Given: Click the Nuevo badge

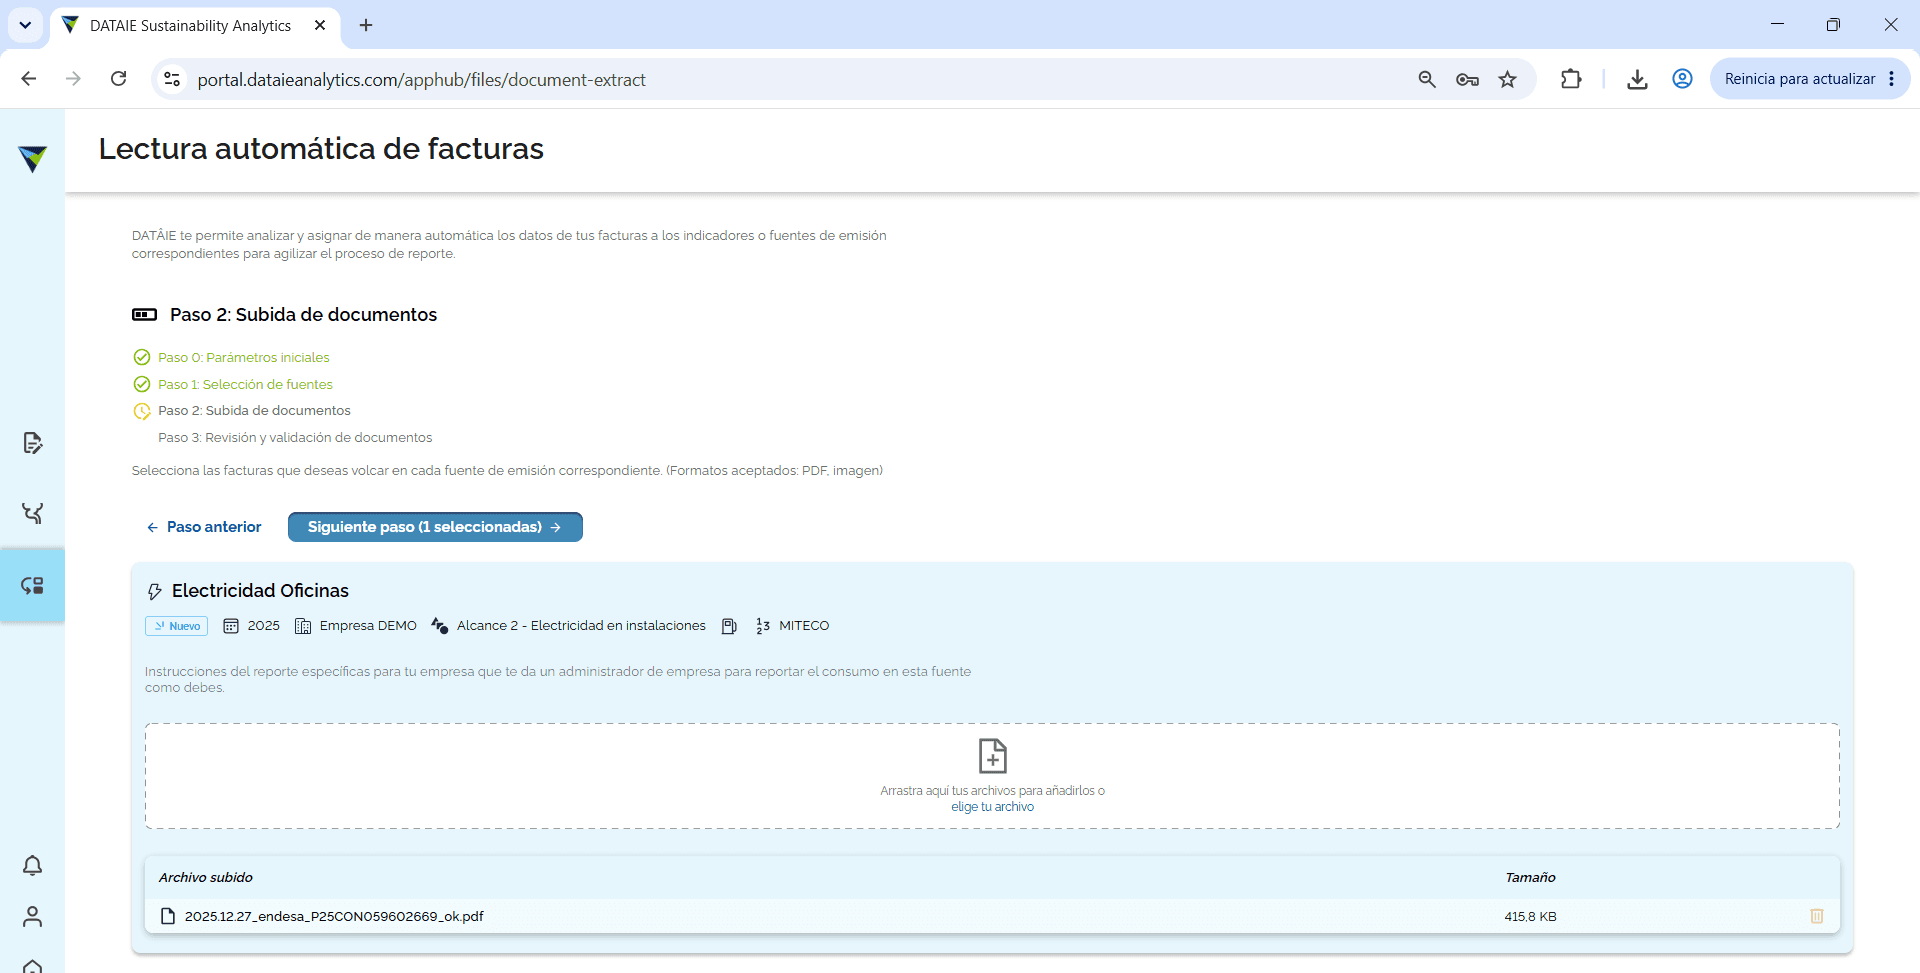Looking at the screenshot, I should pos(176,626).
